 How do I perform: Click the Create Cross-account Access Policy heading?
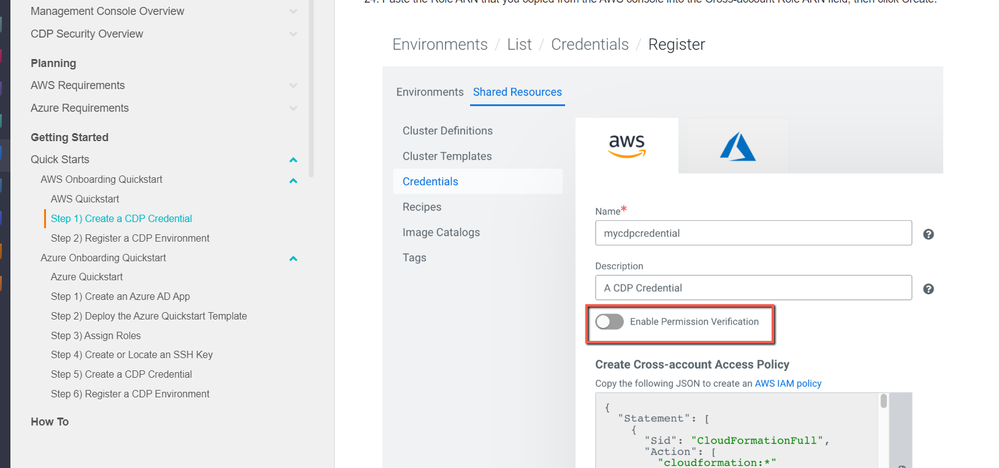point(692,365)
